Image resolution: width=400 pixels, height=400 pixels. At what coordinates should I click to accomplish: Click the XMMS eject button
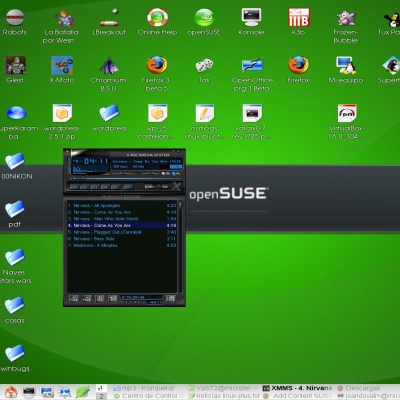pos(128,187)
